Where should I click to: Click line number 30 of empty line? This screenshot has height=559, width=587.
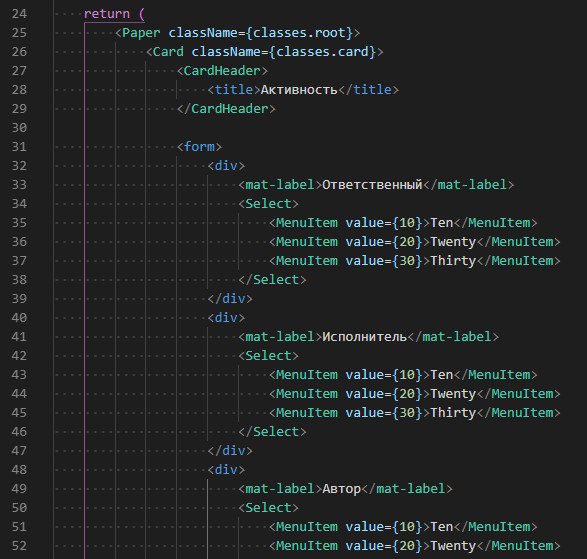coord(19,128)
